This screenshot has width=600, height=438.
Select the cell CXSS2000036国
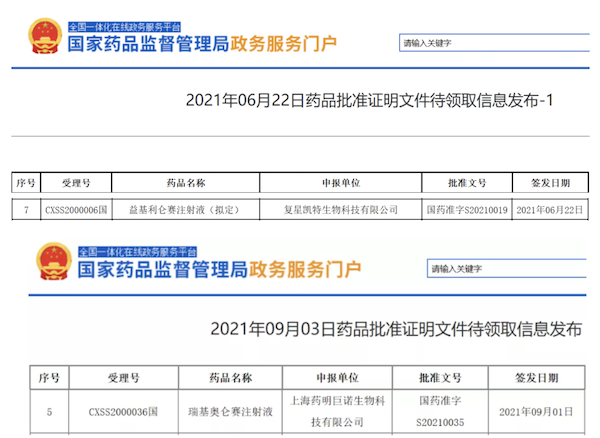pyautogui.click(x=123, y=412)
